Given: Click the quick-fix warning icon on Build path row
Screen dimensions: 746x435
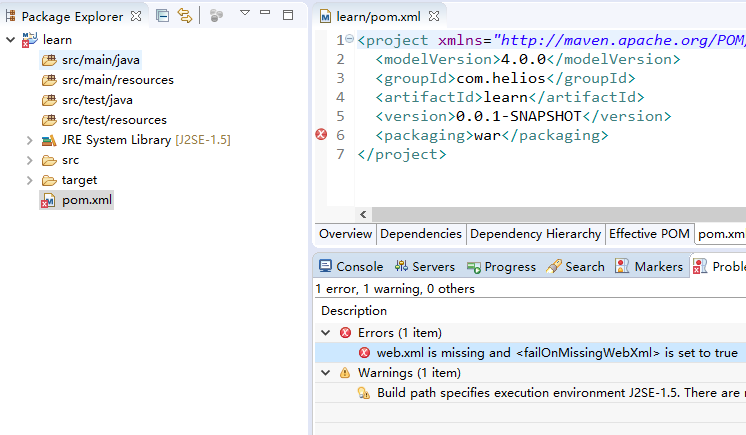Looking at the screenshot, I should coord(364,393).
